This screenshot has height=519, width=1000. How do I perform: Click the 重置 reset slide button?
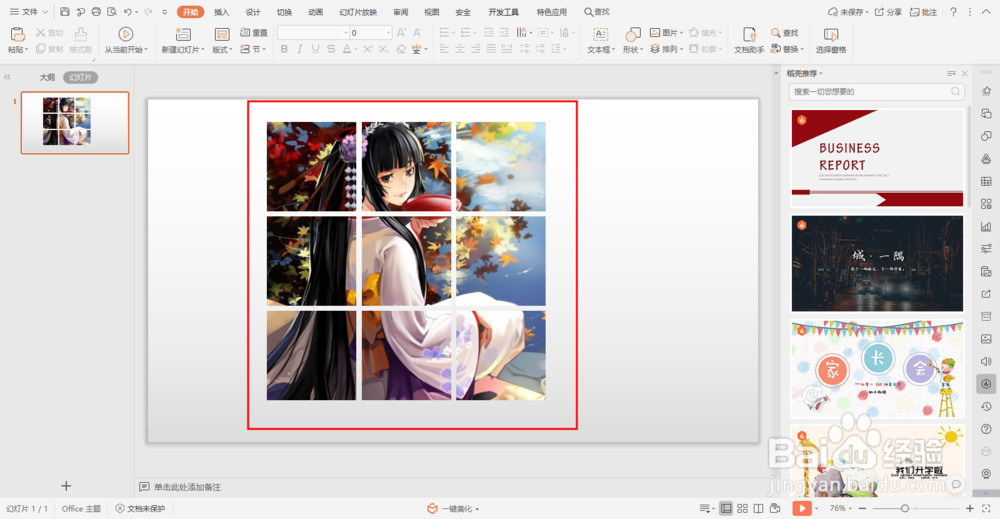click(x=254, y=33)
